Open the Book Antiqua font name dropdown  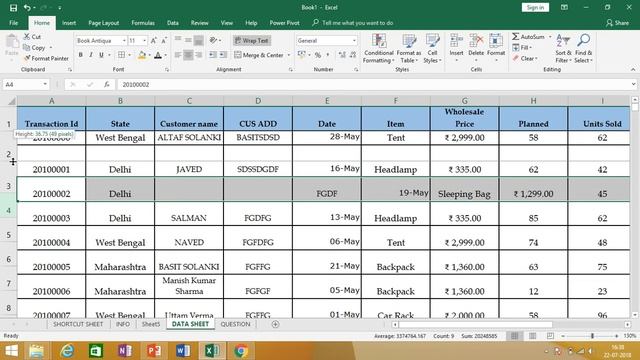(x=124, y=41)
